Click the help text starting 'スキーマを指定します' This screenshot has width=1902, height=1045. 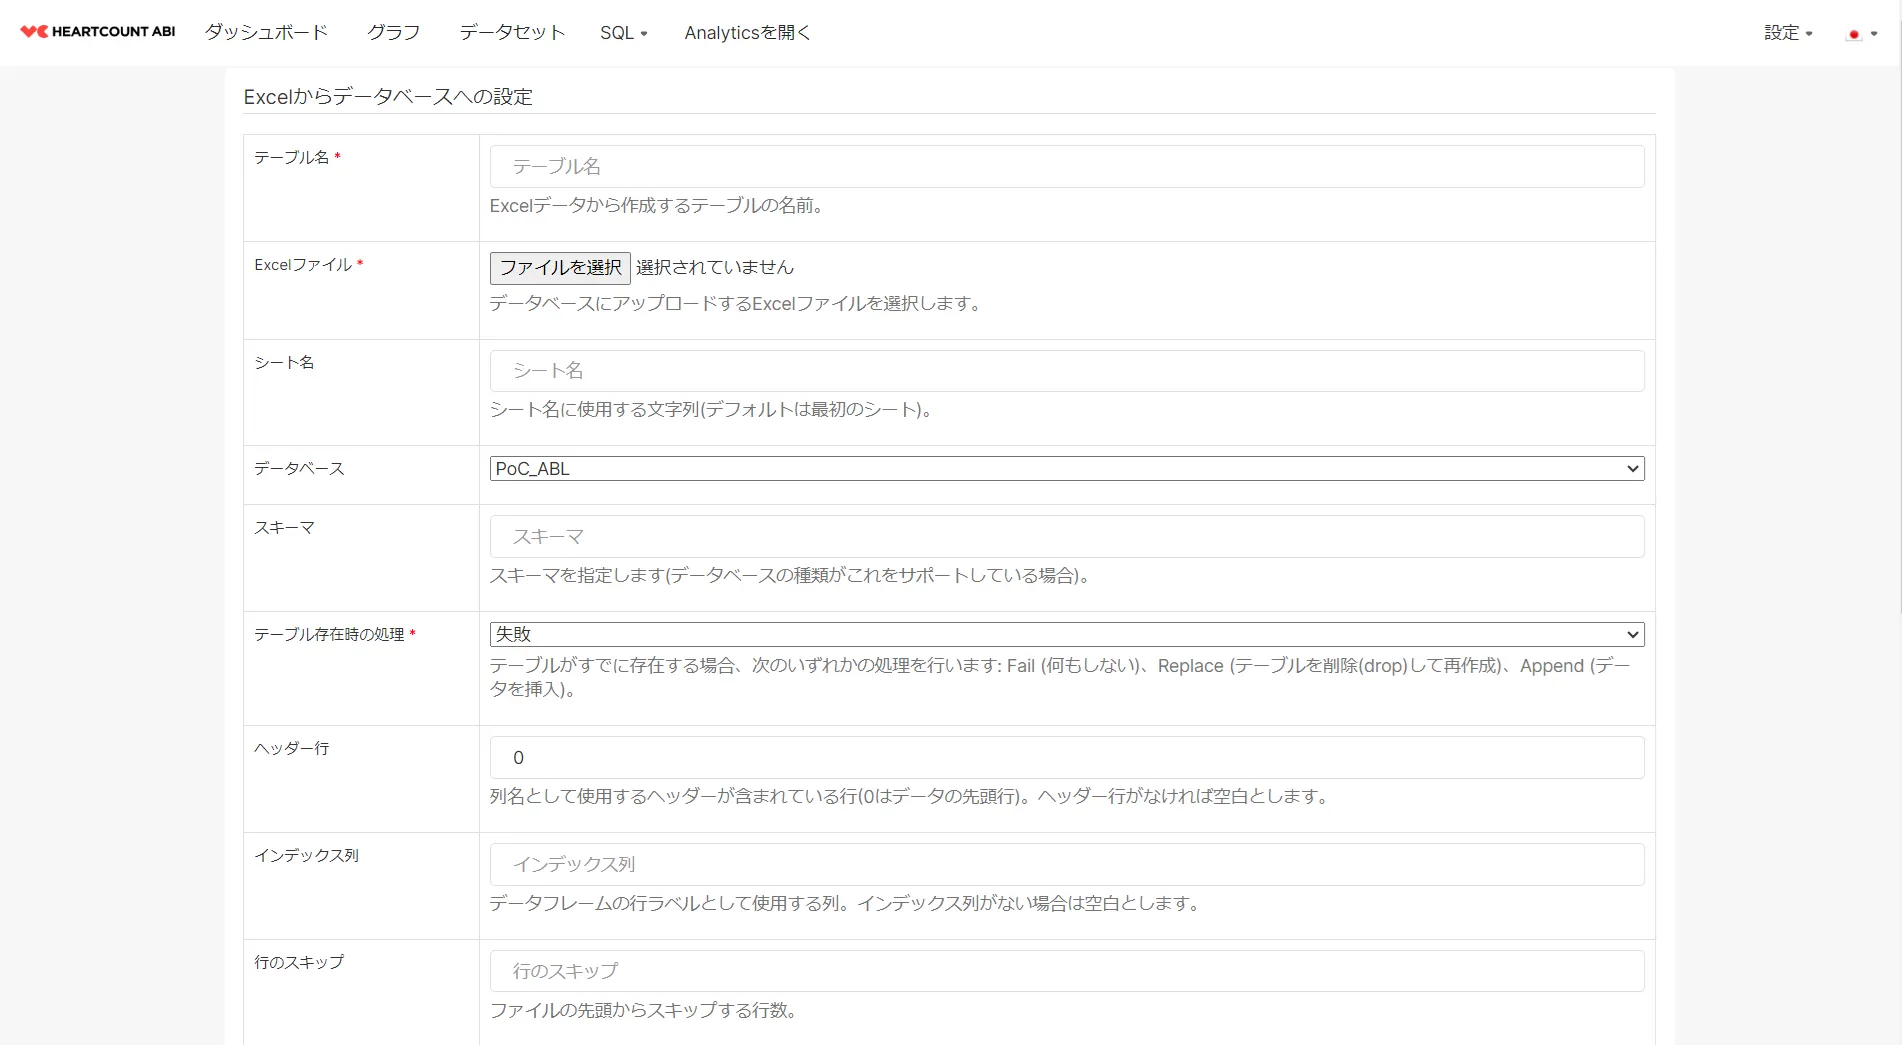pyautogui.click(x=789, y=576)
